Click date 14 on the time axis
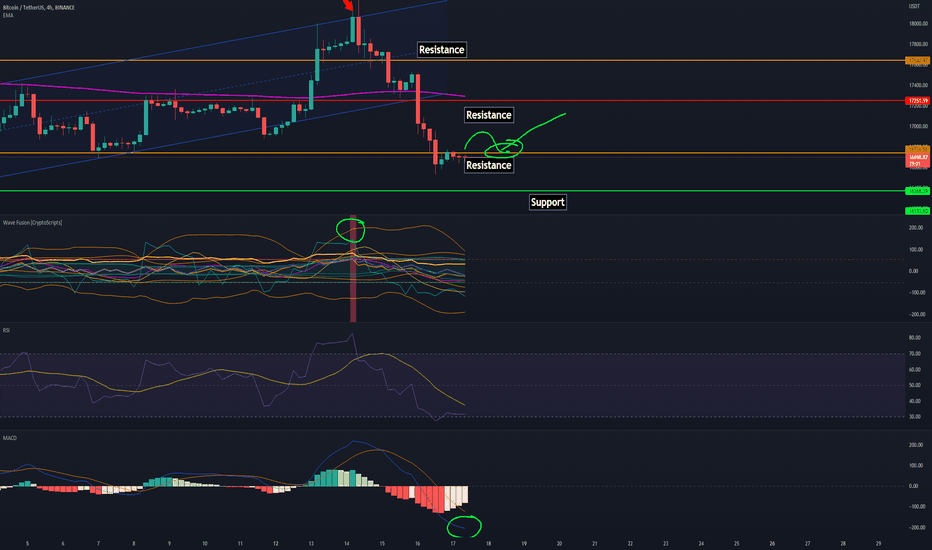This screenshot has height=550, width=932. 347,543
